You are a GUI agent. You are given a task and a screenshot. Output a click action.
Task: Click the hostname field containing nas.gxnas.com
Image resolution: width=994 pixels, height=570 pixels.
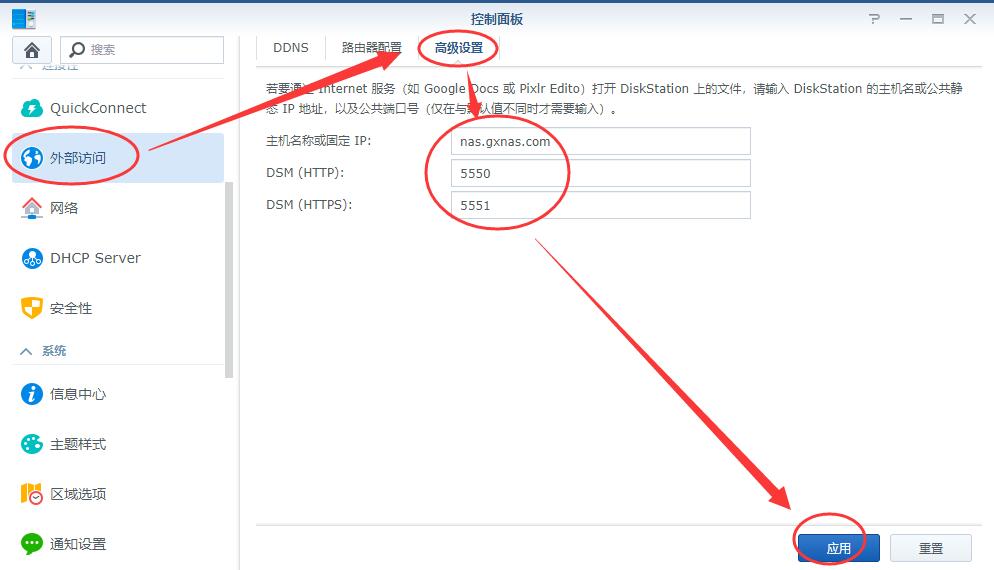tap(600, 141)
